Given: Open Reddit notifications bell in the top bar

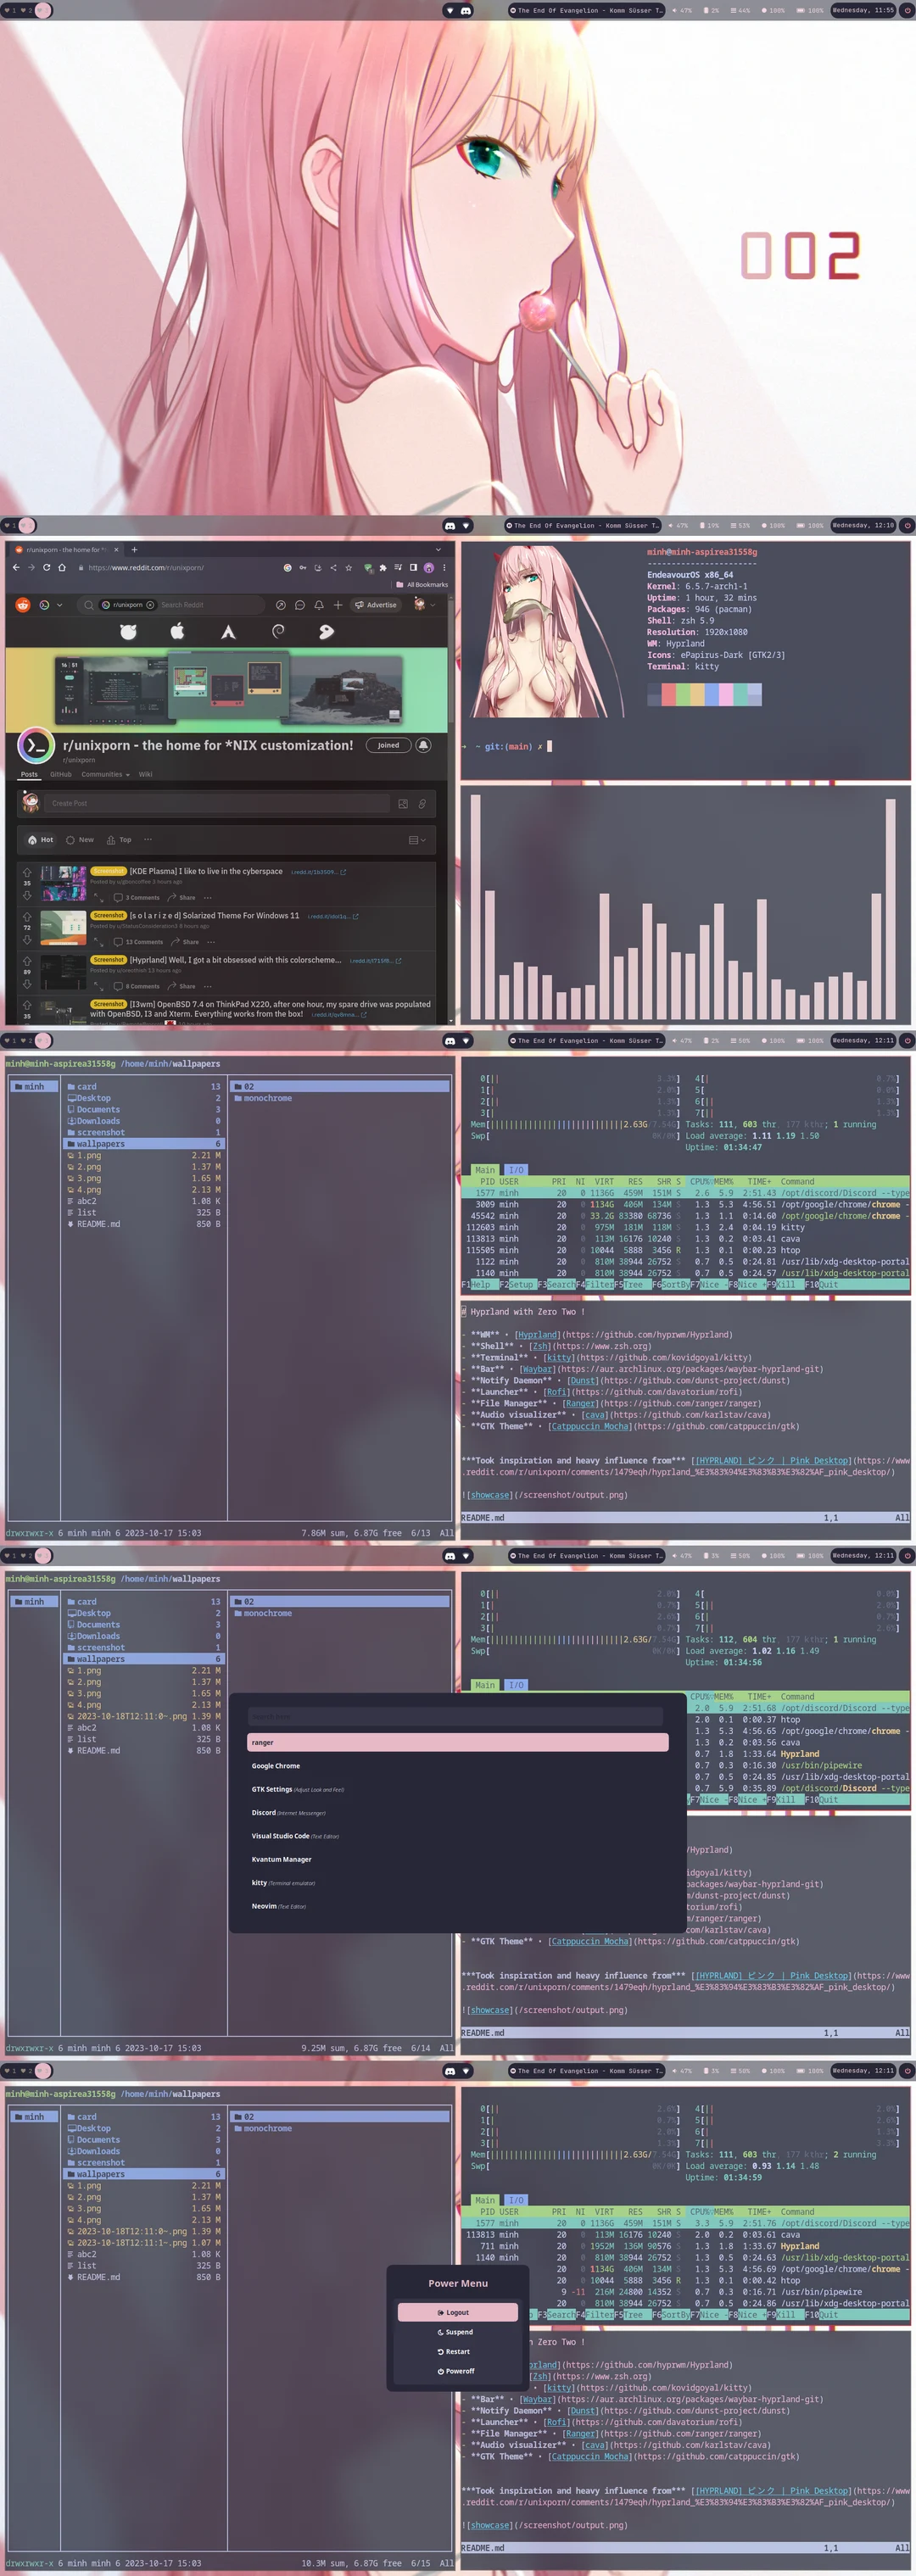Looking at the screenshot, I should click(319, 605).
